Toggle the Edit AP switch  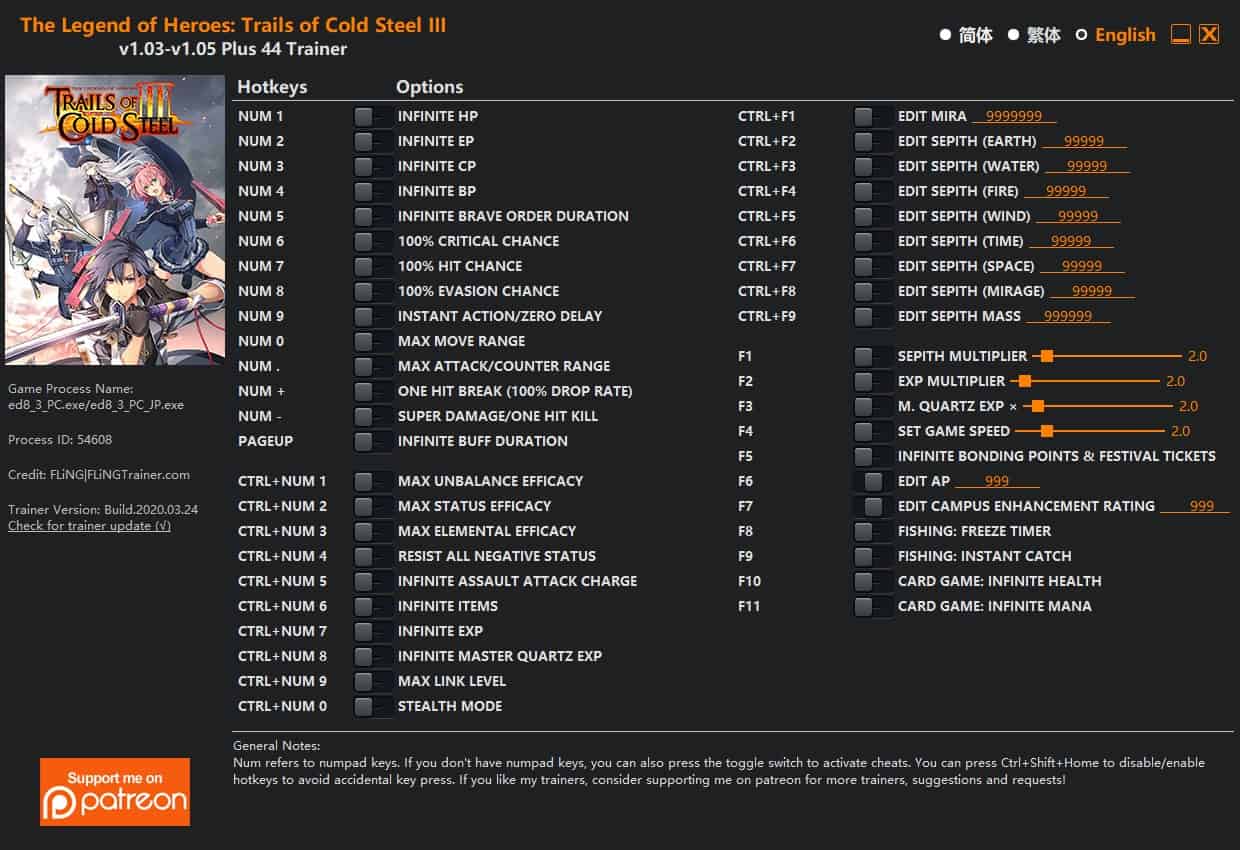click(x=873, y=482)
